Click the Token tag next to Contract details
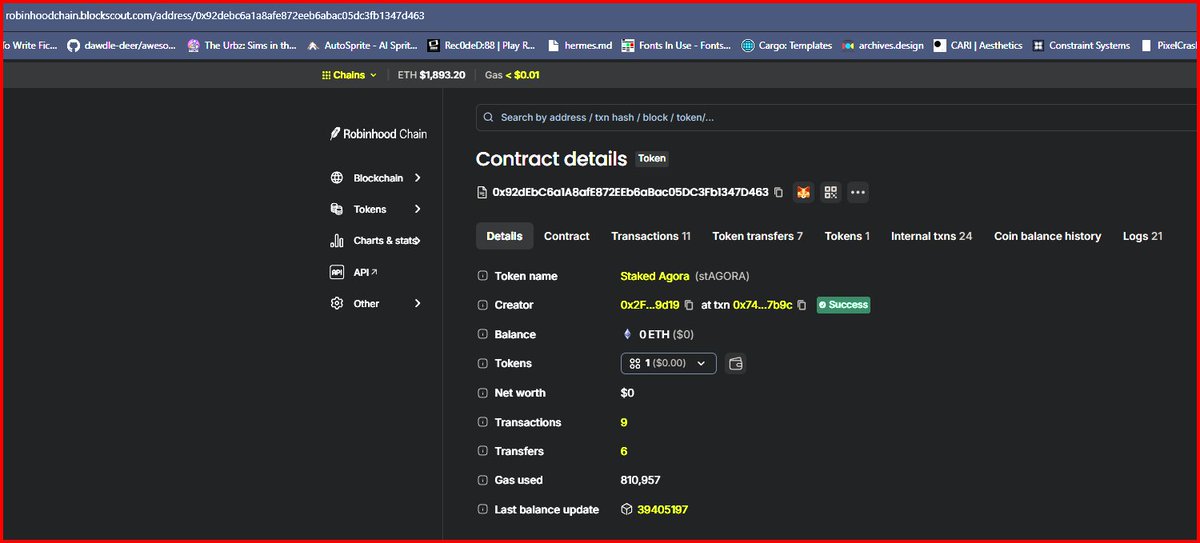Screen dimensions: 1200x543 [652, 158]
